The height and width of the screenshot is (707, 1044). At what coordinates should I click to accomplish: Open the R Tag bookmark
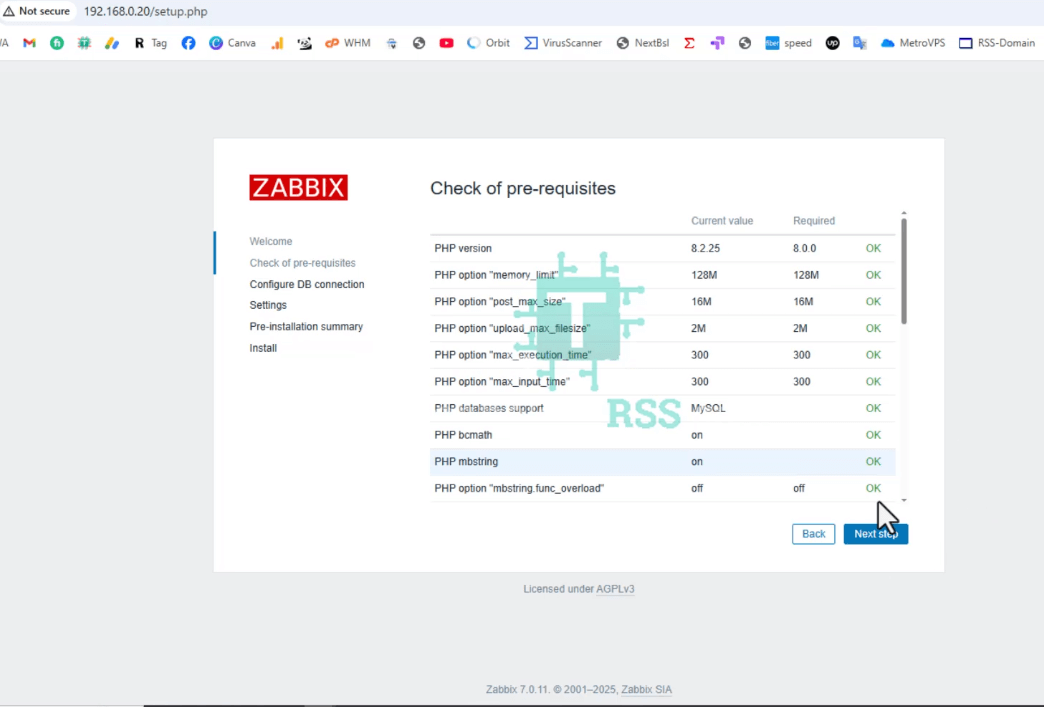pyautogui.click(x=150, y=43)
